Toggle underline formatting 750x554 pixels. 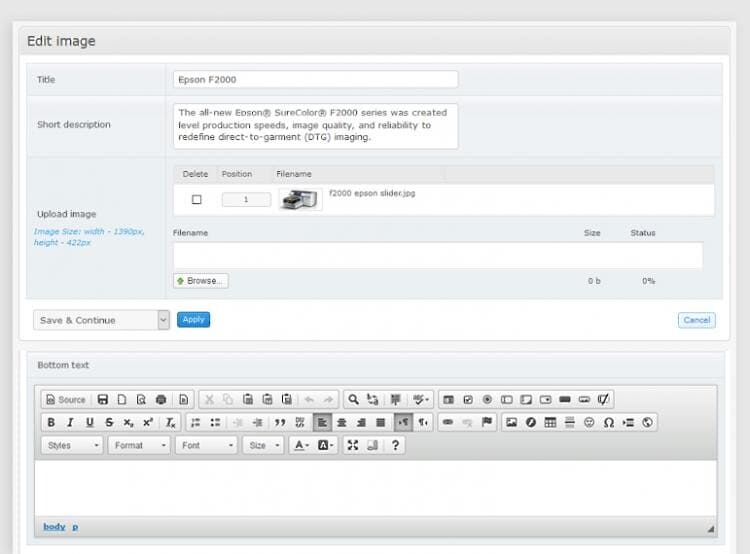90,422
